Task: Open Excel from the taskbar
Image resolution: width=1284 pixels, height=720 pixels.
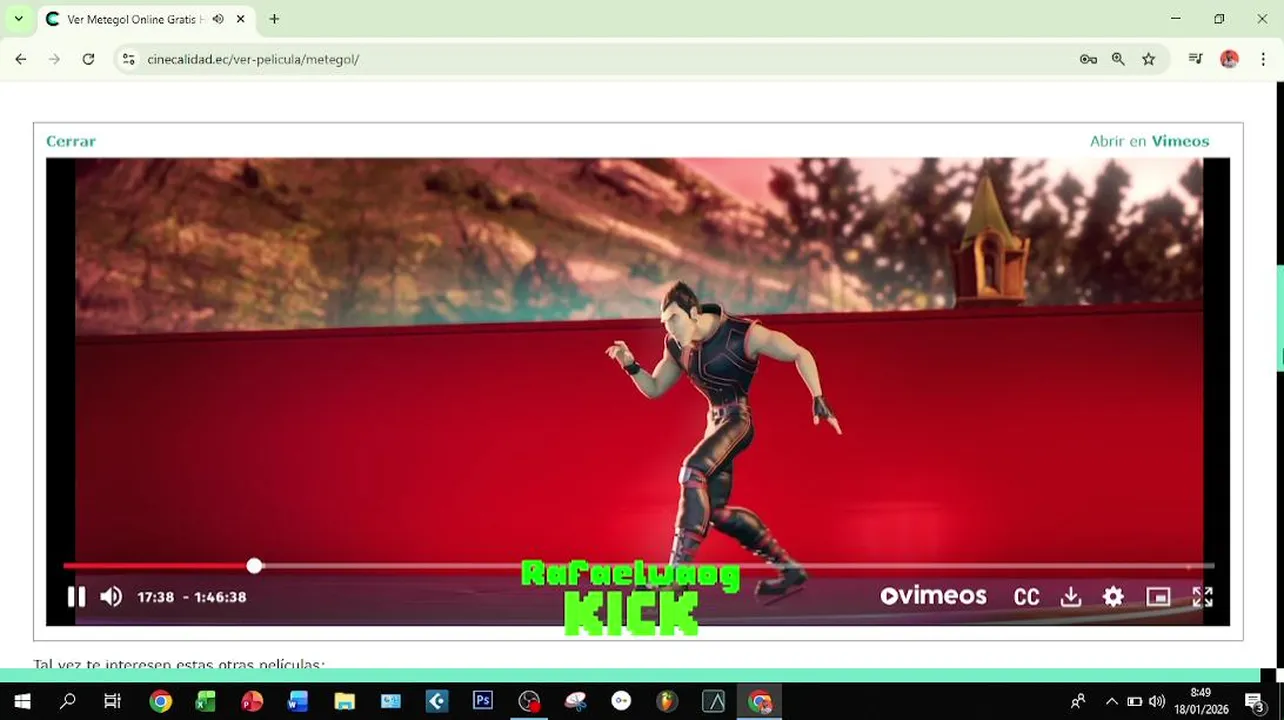Action: pos(205,702)
